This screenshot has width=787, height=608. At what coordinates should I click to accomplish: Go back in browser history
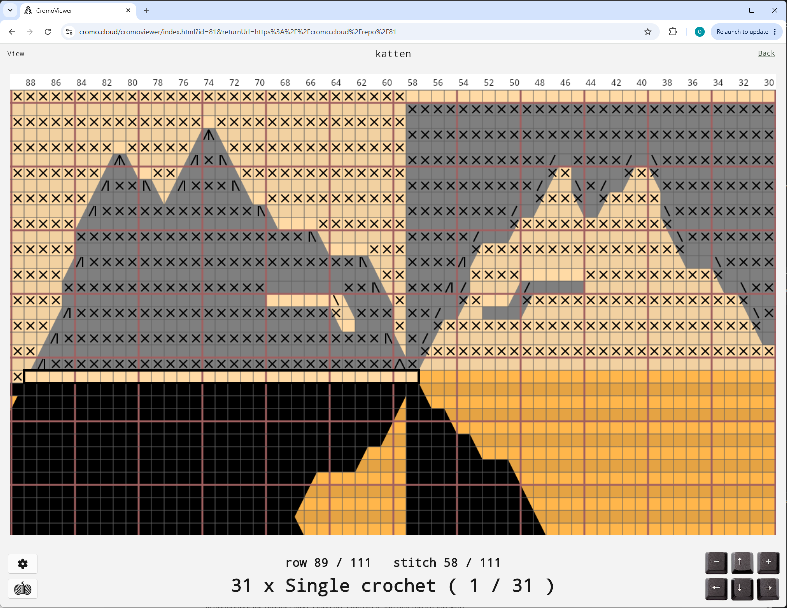pyautogui.click(x=12, y=32)
